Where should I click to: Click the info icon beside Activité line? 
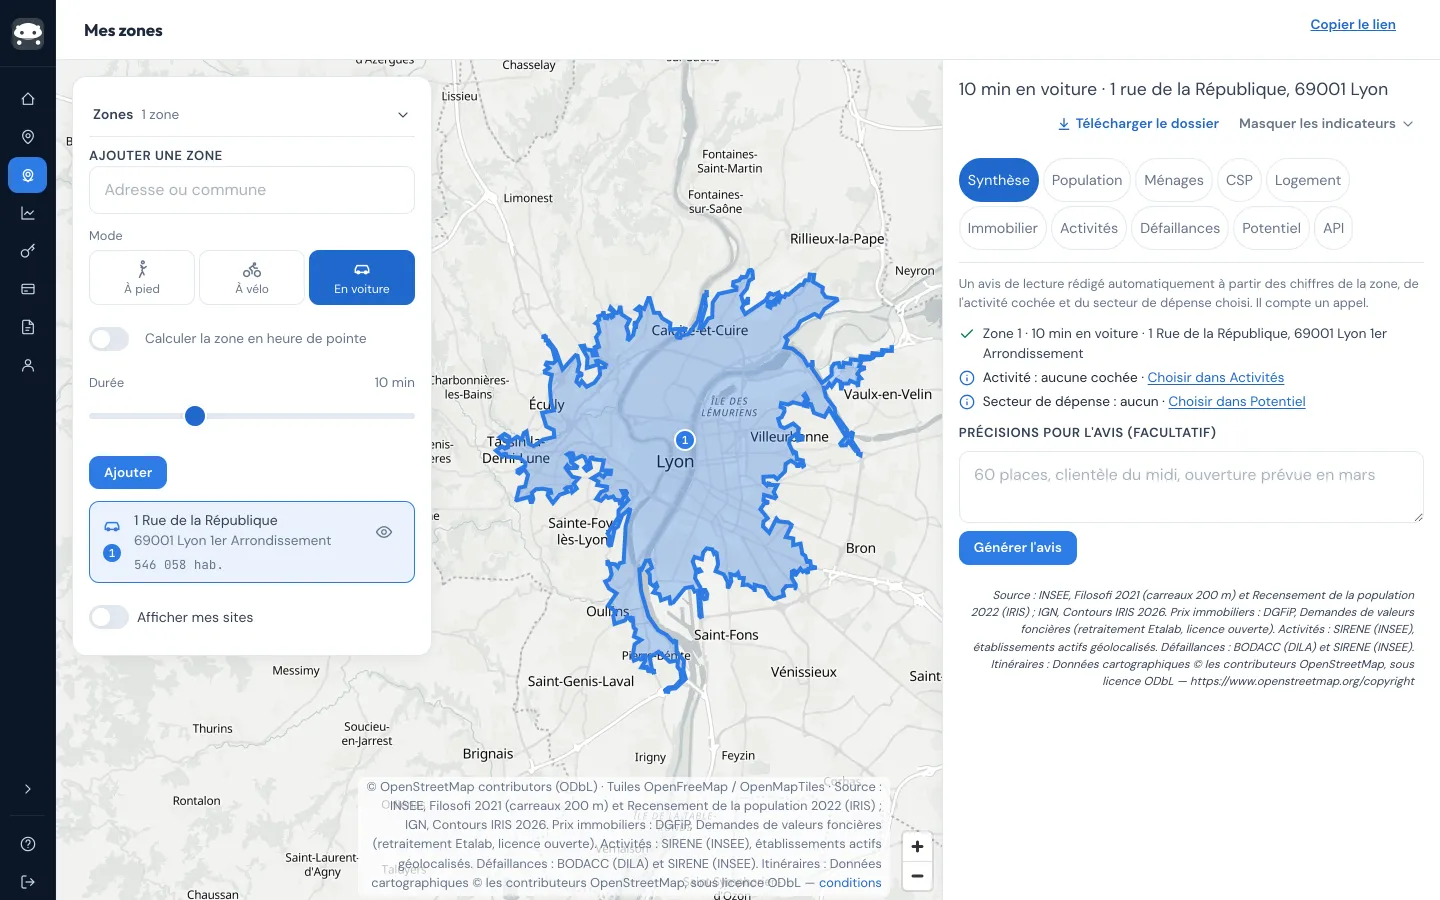pos(967,378)
